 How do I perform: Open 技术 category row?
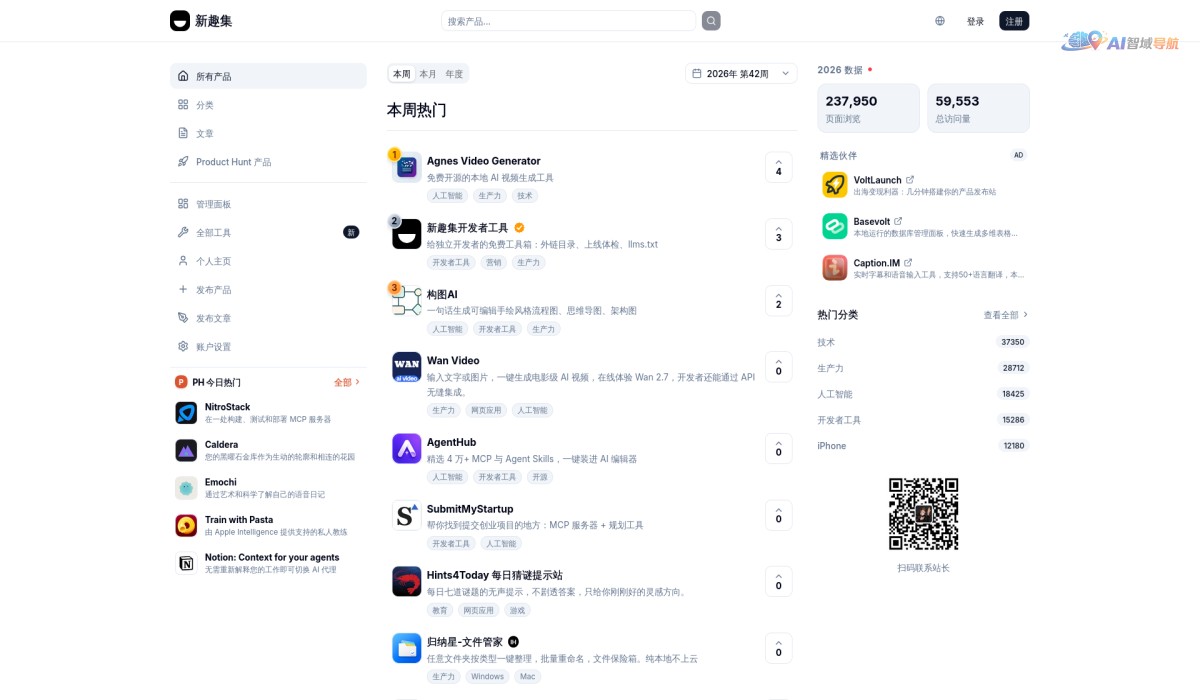[x=923, y=342]
